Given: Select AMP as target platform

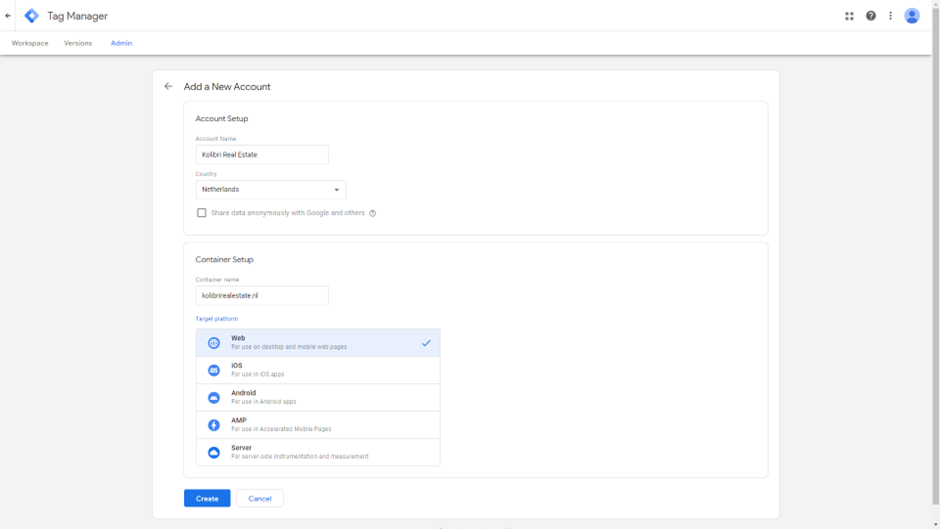Looking at the screenshot, I should tap(318, 425).
